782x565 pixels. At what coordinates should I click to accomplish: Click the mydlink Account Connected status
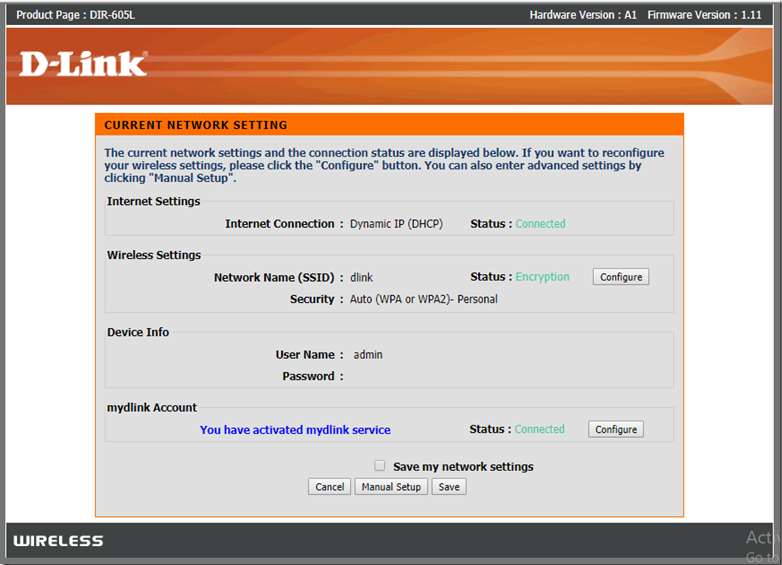(x=539, y=429)
